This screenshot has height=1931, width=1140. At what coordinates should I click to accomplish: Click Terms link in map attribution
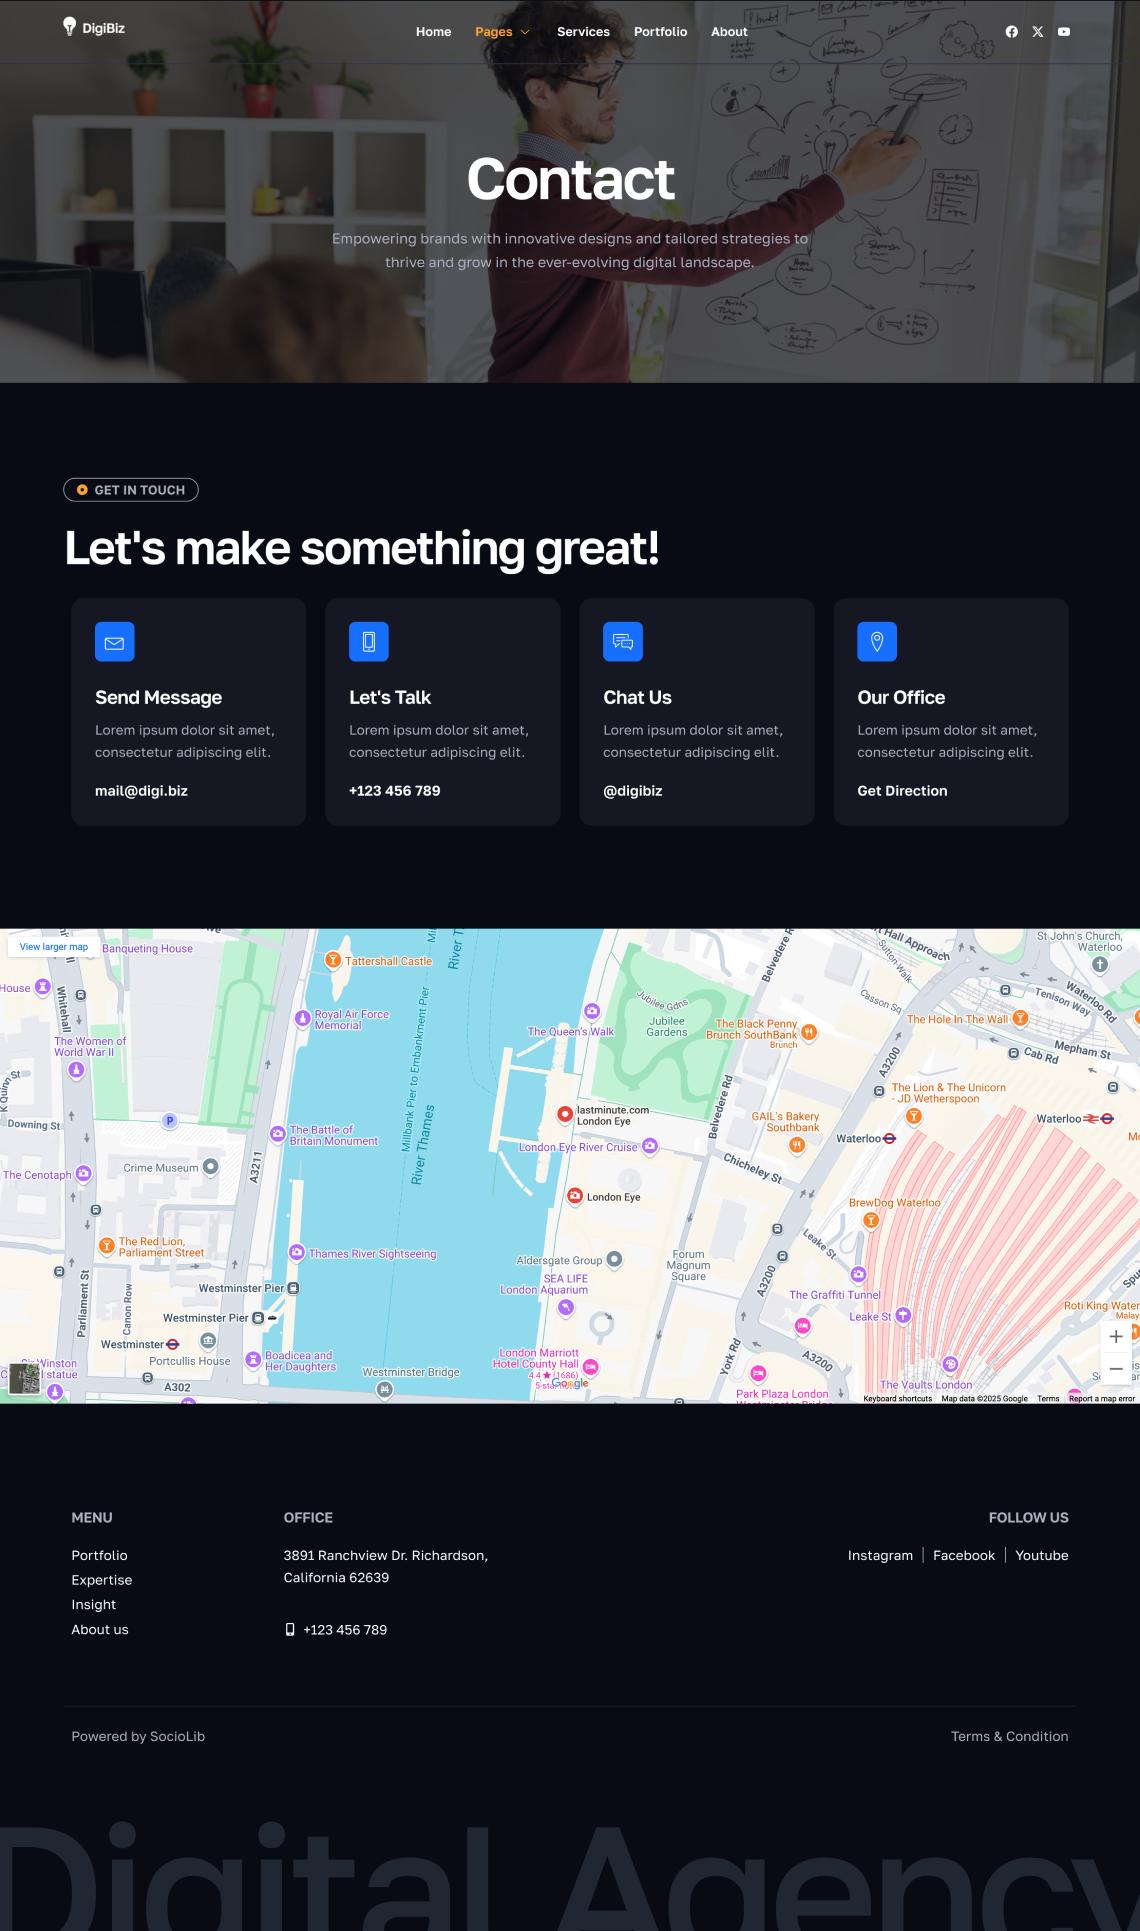1048,1398
